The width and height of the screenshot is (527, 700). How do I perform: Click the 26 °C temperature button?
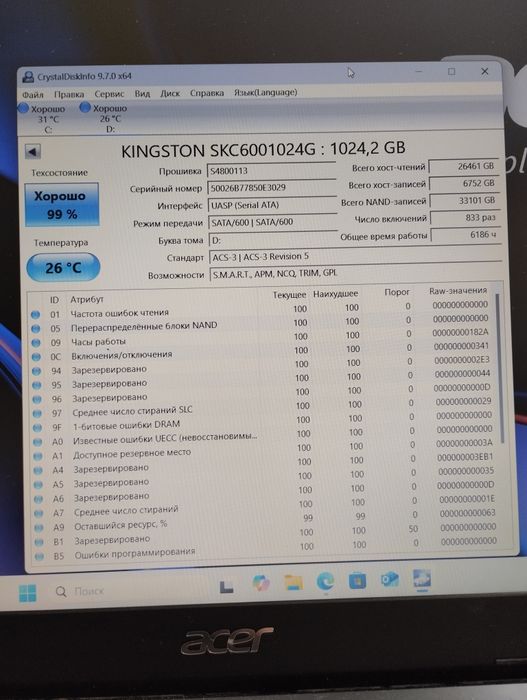pyautogui.click(x=63, y=267)
